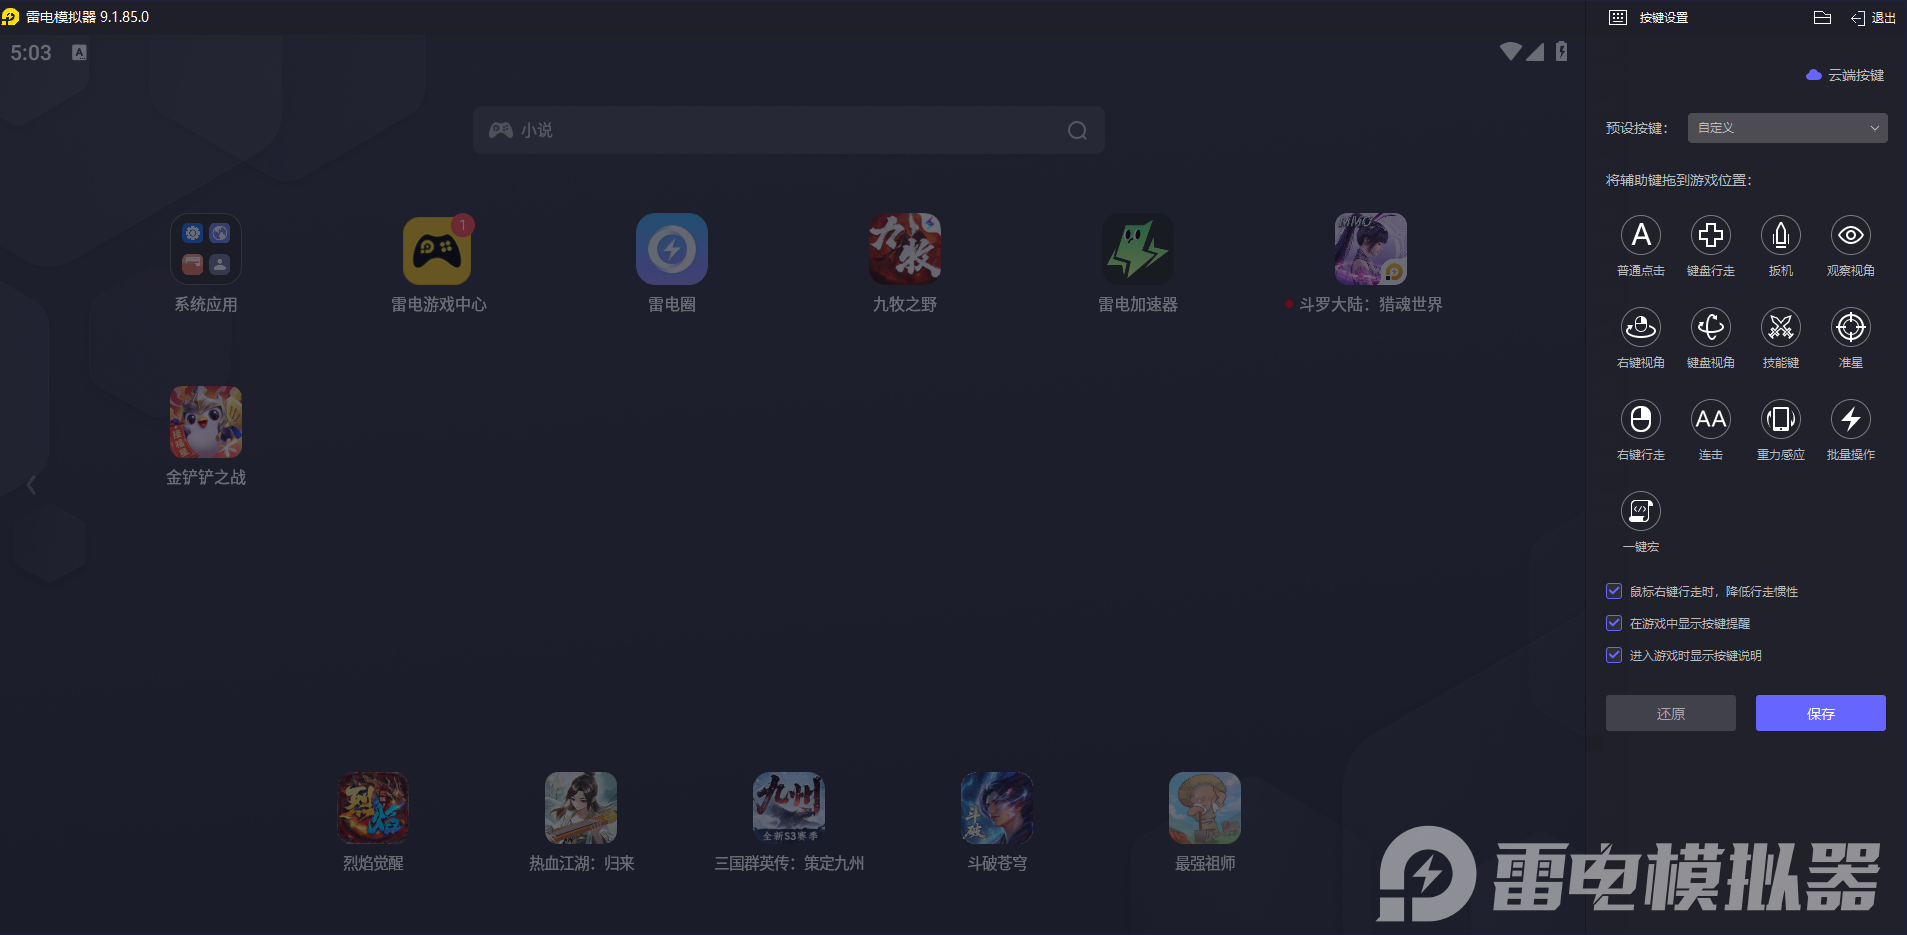
Task: Launch 雷电游戏中心 app
Action: coord(437,249)
